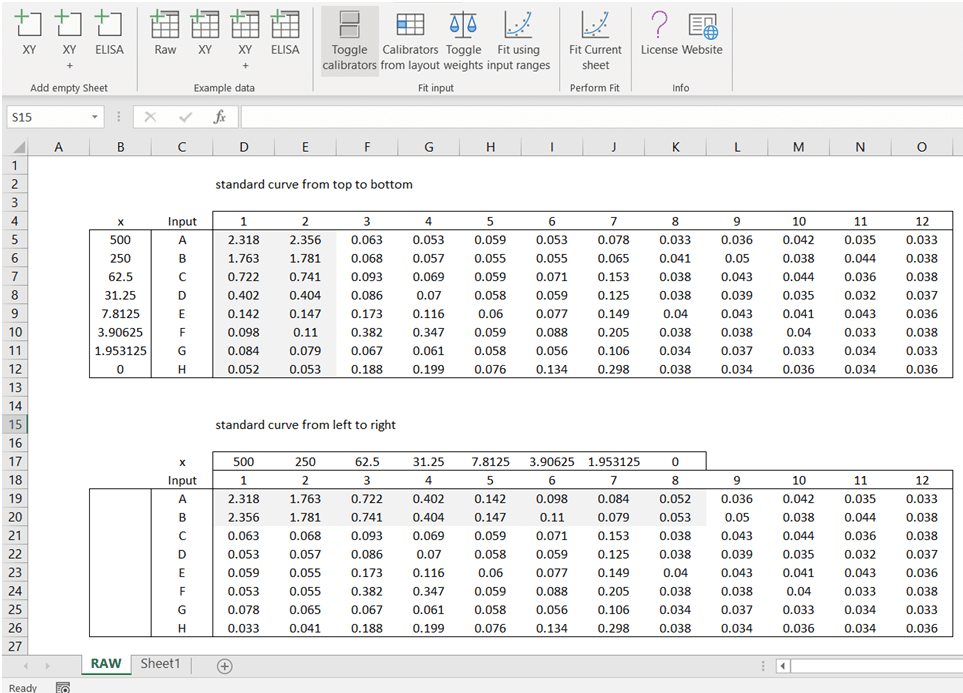Go to next sheet tab arrow
963x693 pixels.
[x=47, y=666]
